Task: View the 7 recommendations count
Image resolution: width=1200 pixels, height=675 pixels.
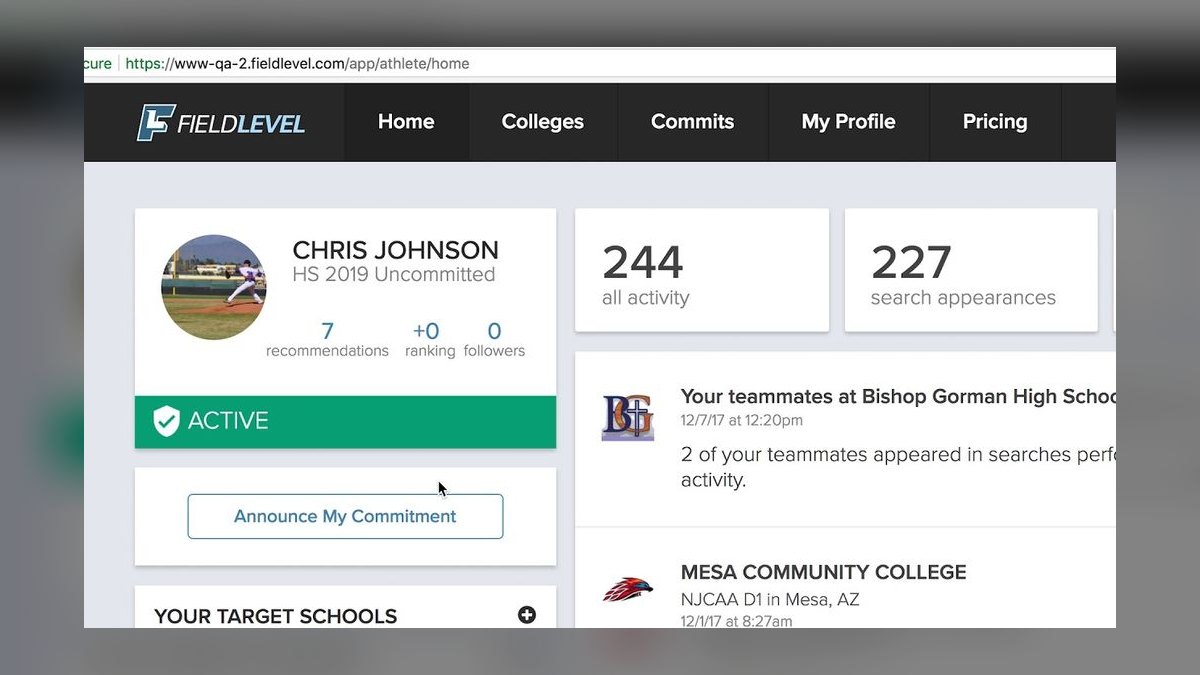Action: [x=327, y=340]
